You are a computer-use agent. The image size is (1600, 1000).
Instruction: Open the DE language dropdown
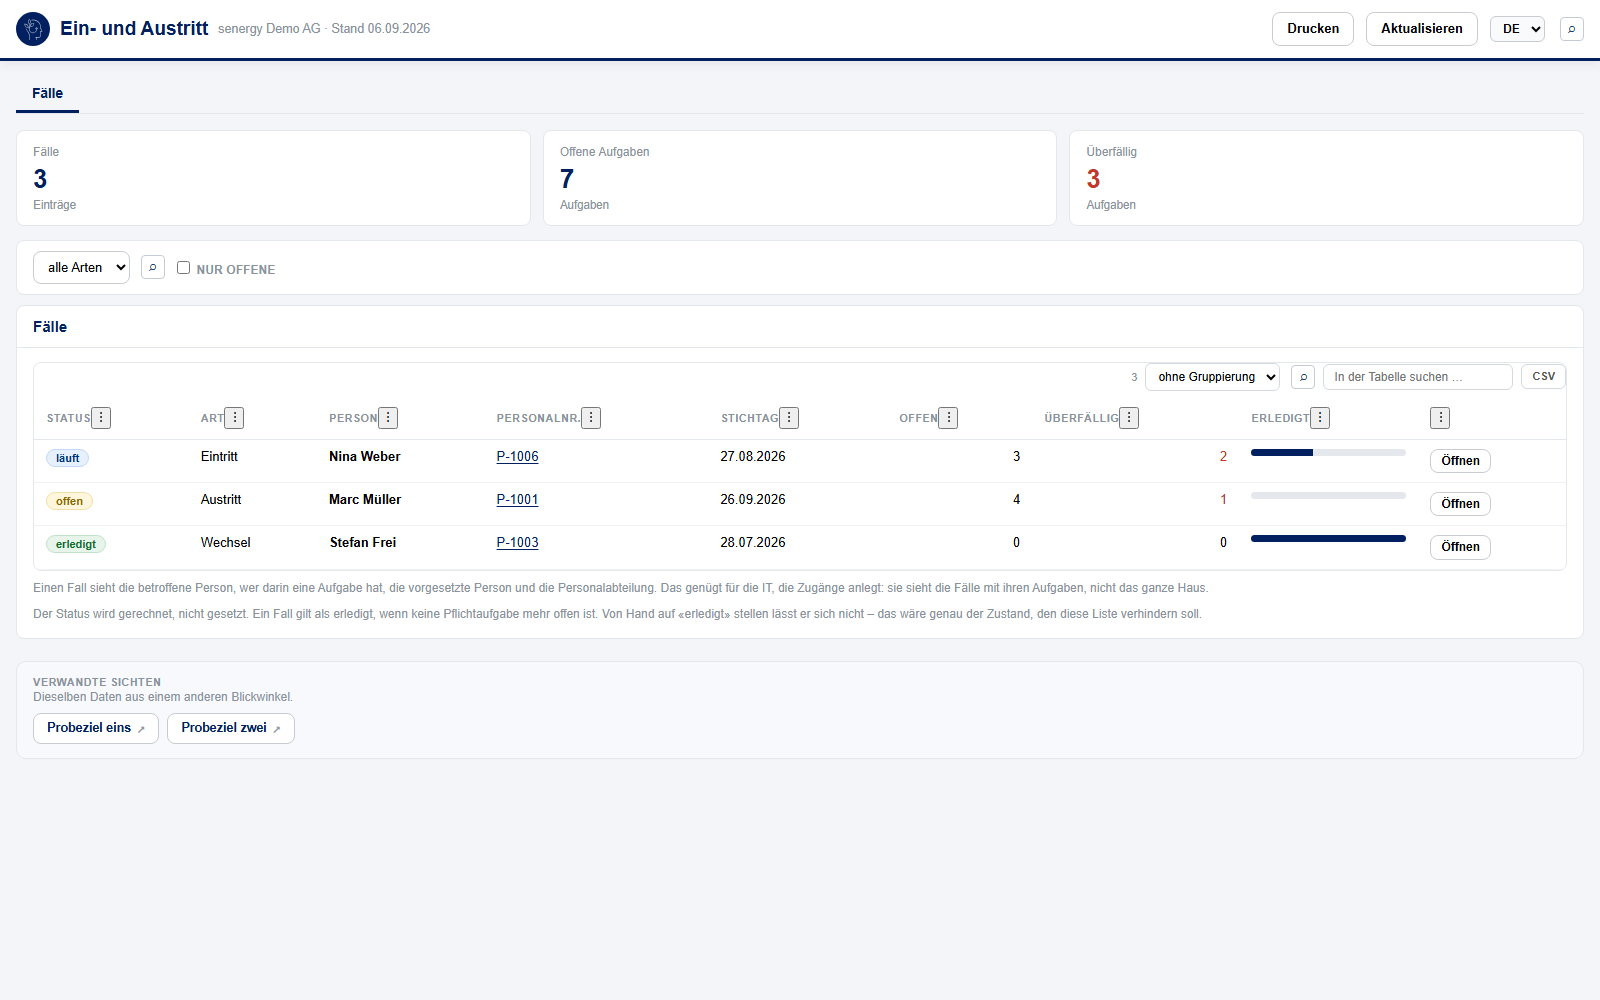pyautogui.click(x=1517, y=29)
